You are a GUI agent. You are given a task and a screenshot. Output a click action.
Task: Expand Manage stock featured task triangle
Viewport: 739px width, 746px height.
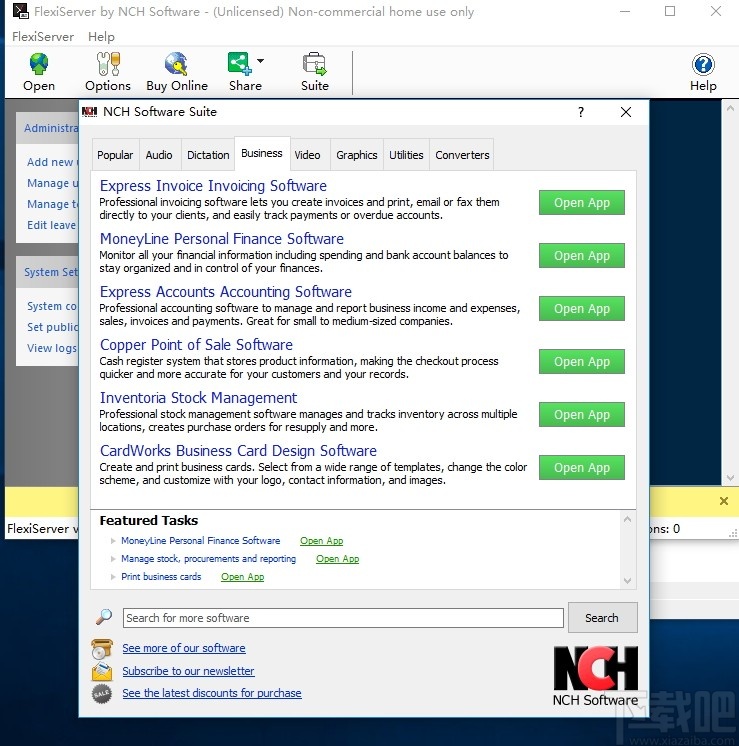[x=113, y=559]
